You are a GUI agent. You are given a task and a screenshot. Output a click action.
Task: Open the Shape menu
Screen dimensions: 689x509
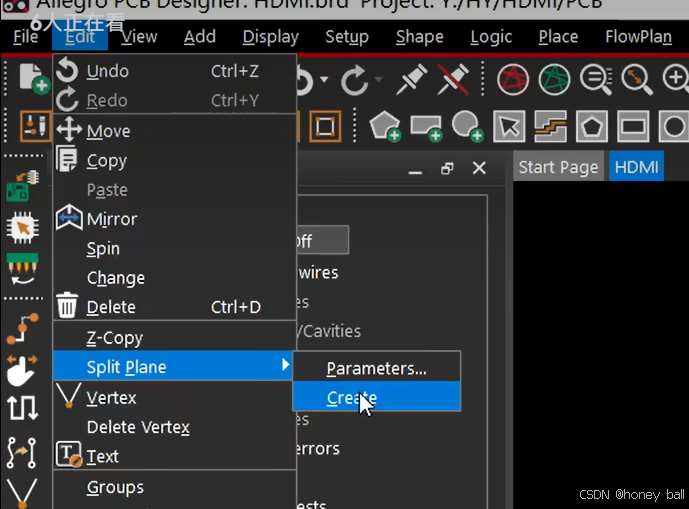[419, 36]
